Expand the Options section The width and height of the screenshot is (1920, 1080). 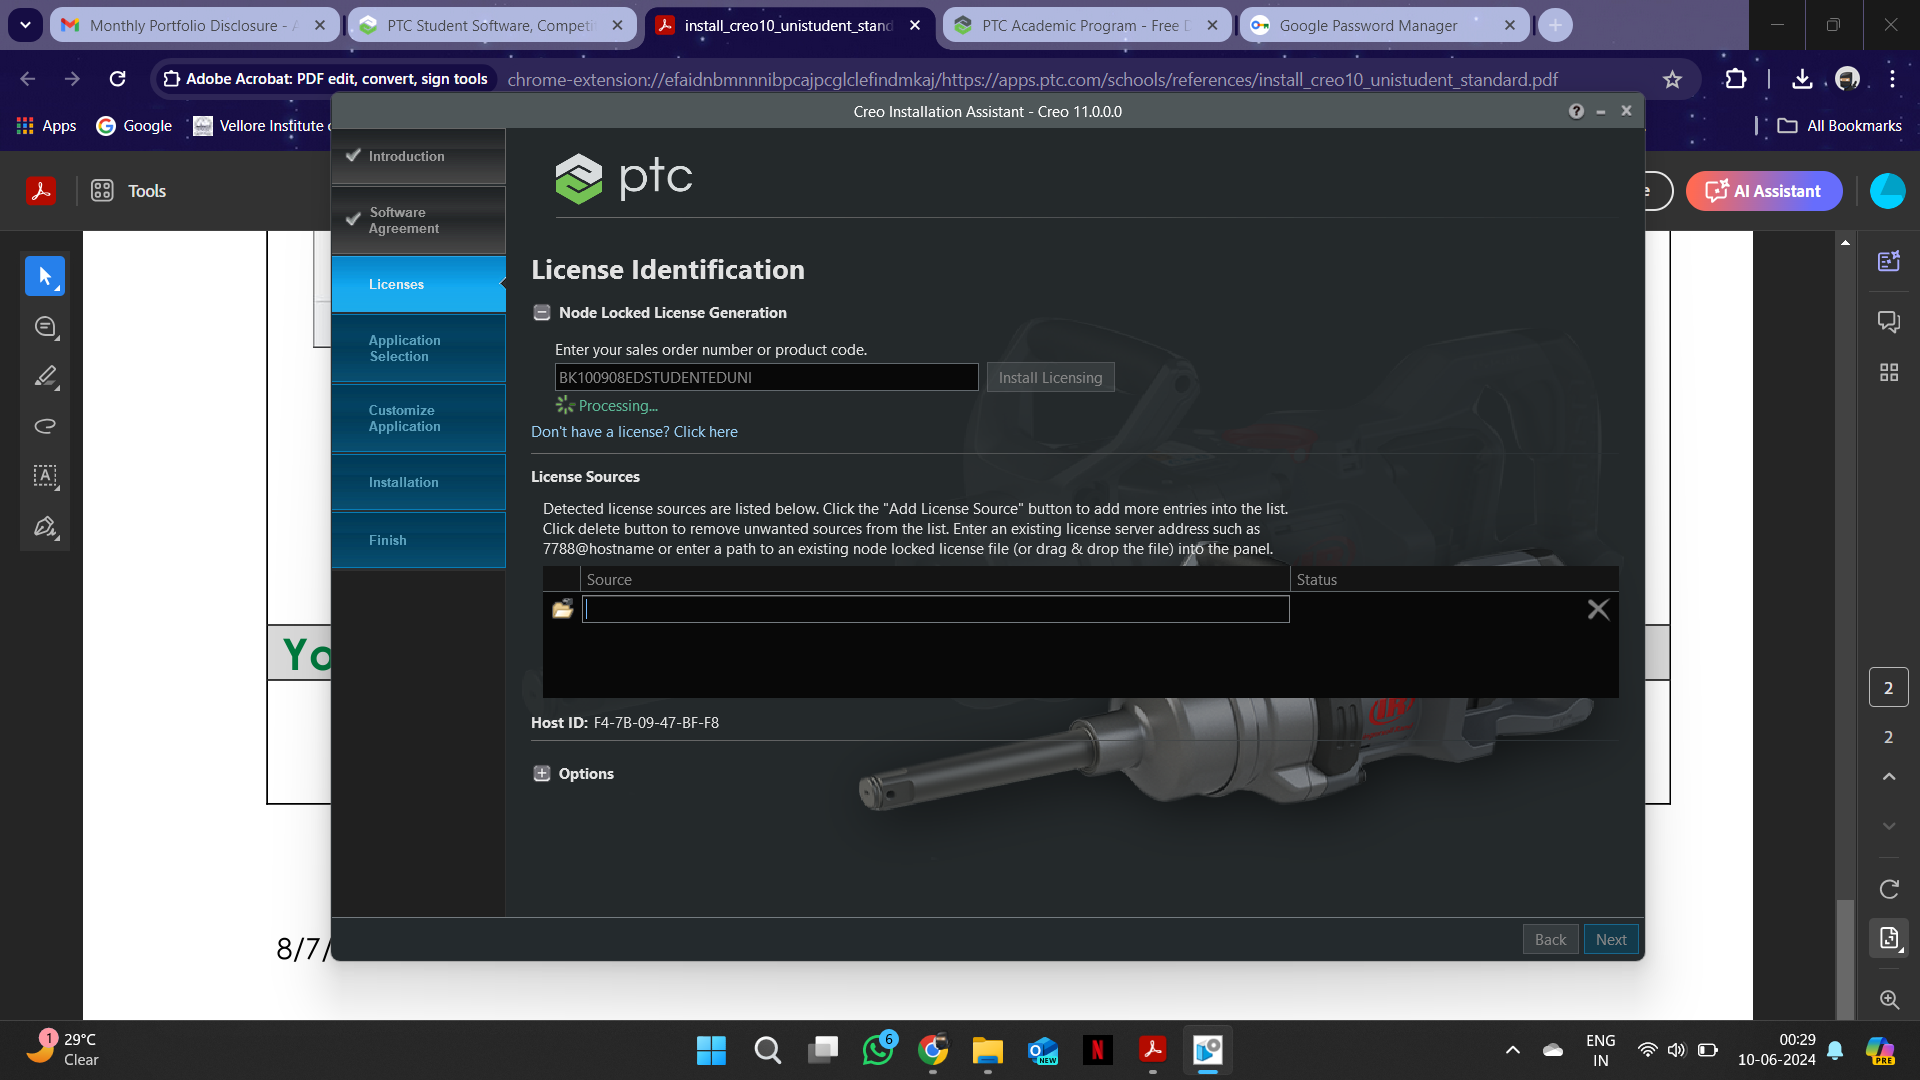tap(541, 773)
